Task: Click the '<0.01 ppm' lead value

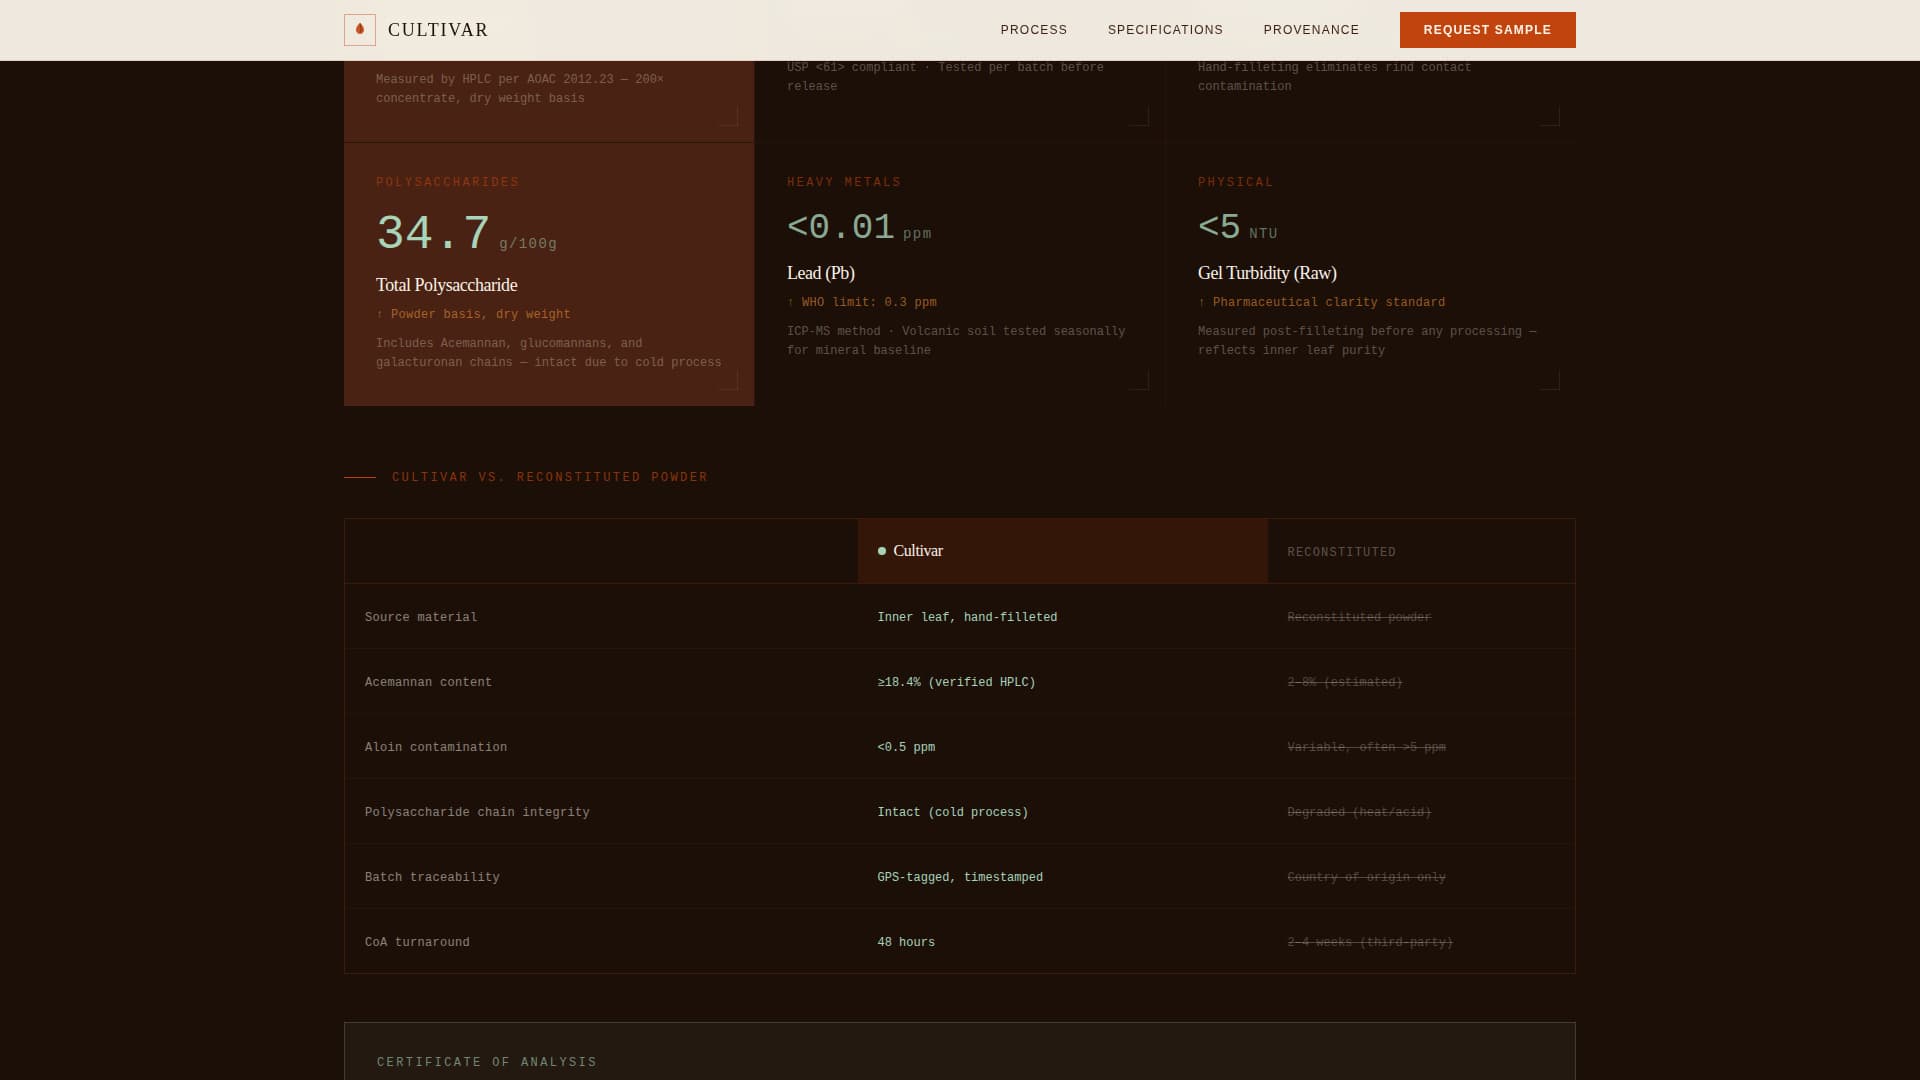Action: [859, 228]
